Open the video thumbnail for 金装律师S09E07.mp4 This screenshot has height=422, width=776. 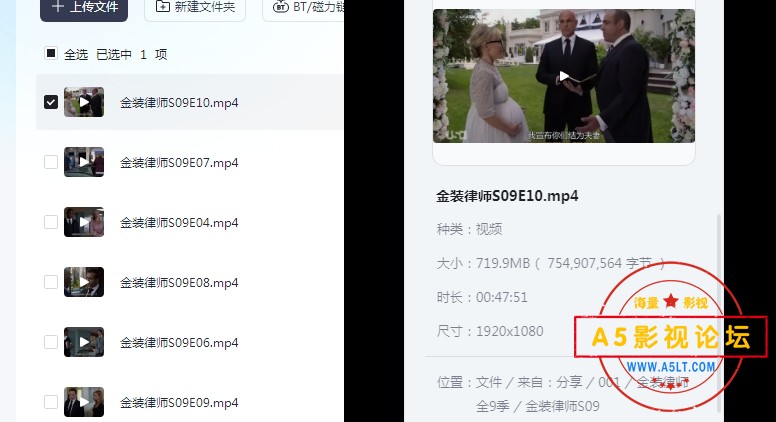[x=84, y=162]
